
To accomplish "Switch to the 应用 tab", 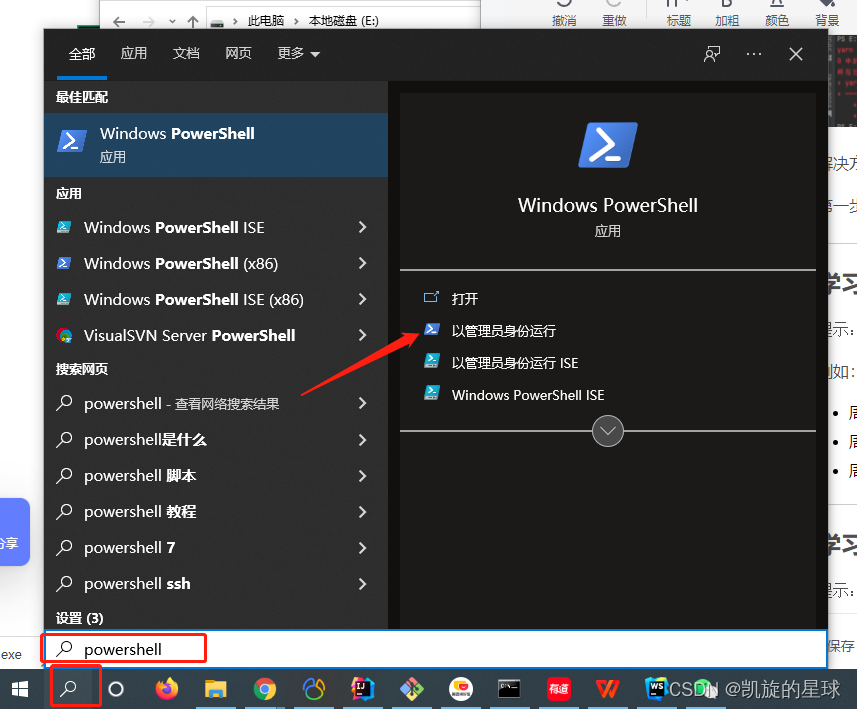I will tap(134, 53).
